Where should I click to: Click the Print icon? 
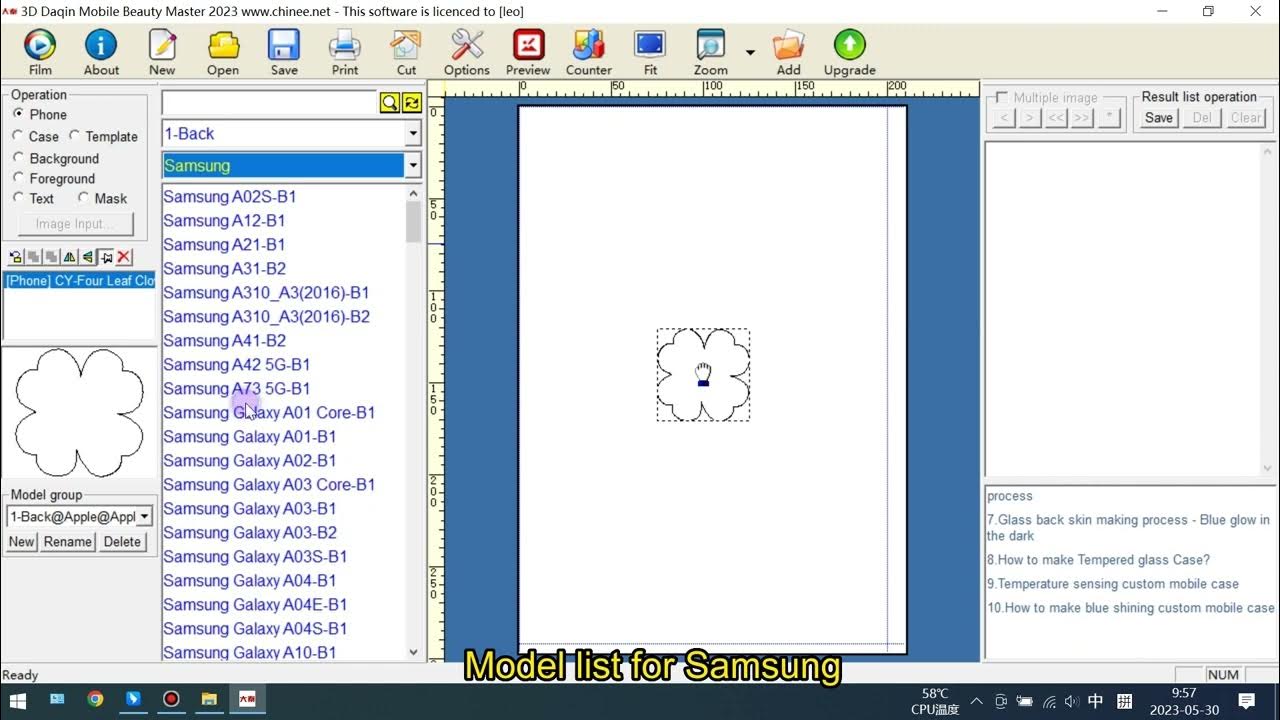(x=345, y=45)
